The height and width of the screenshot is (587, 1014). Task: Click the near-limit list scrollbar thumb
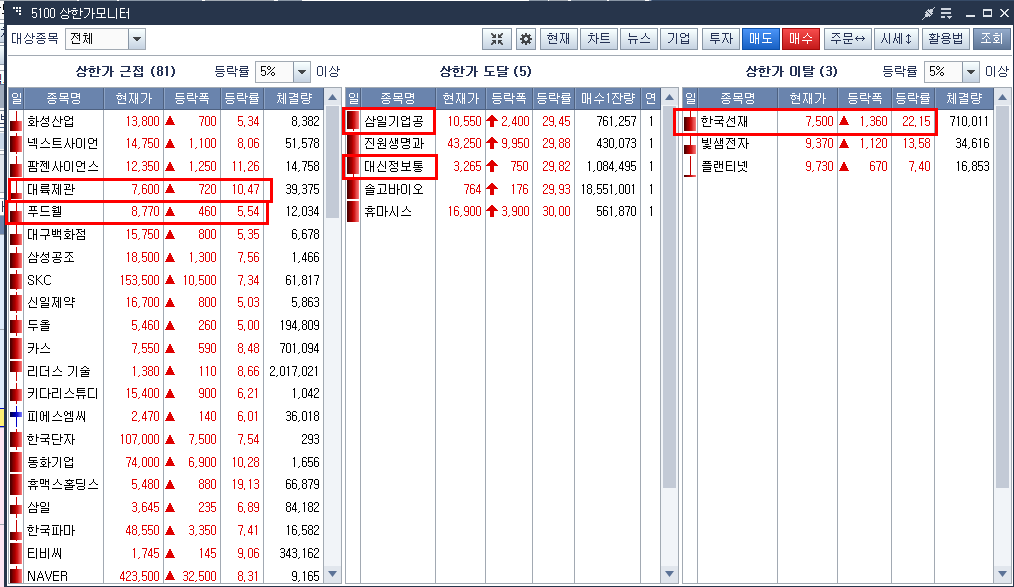332,163
